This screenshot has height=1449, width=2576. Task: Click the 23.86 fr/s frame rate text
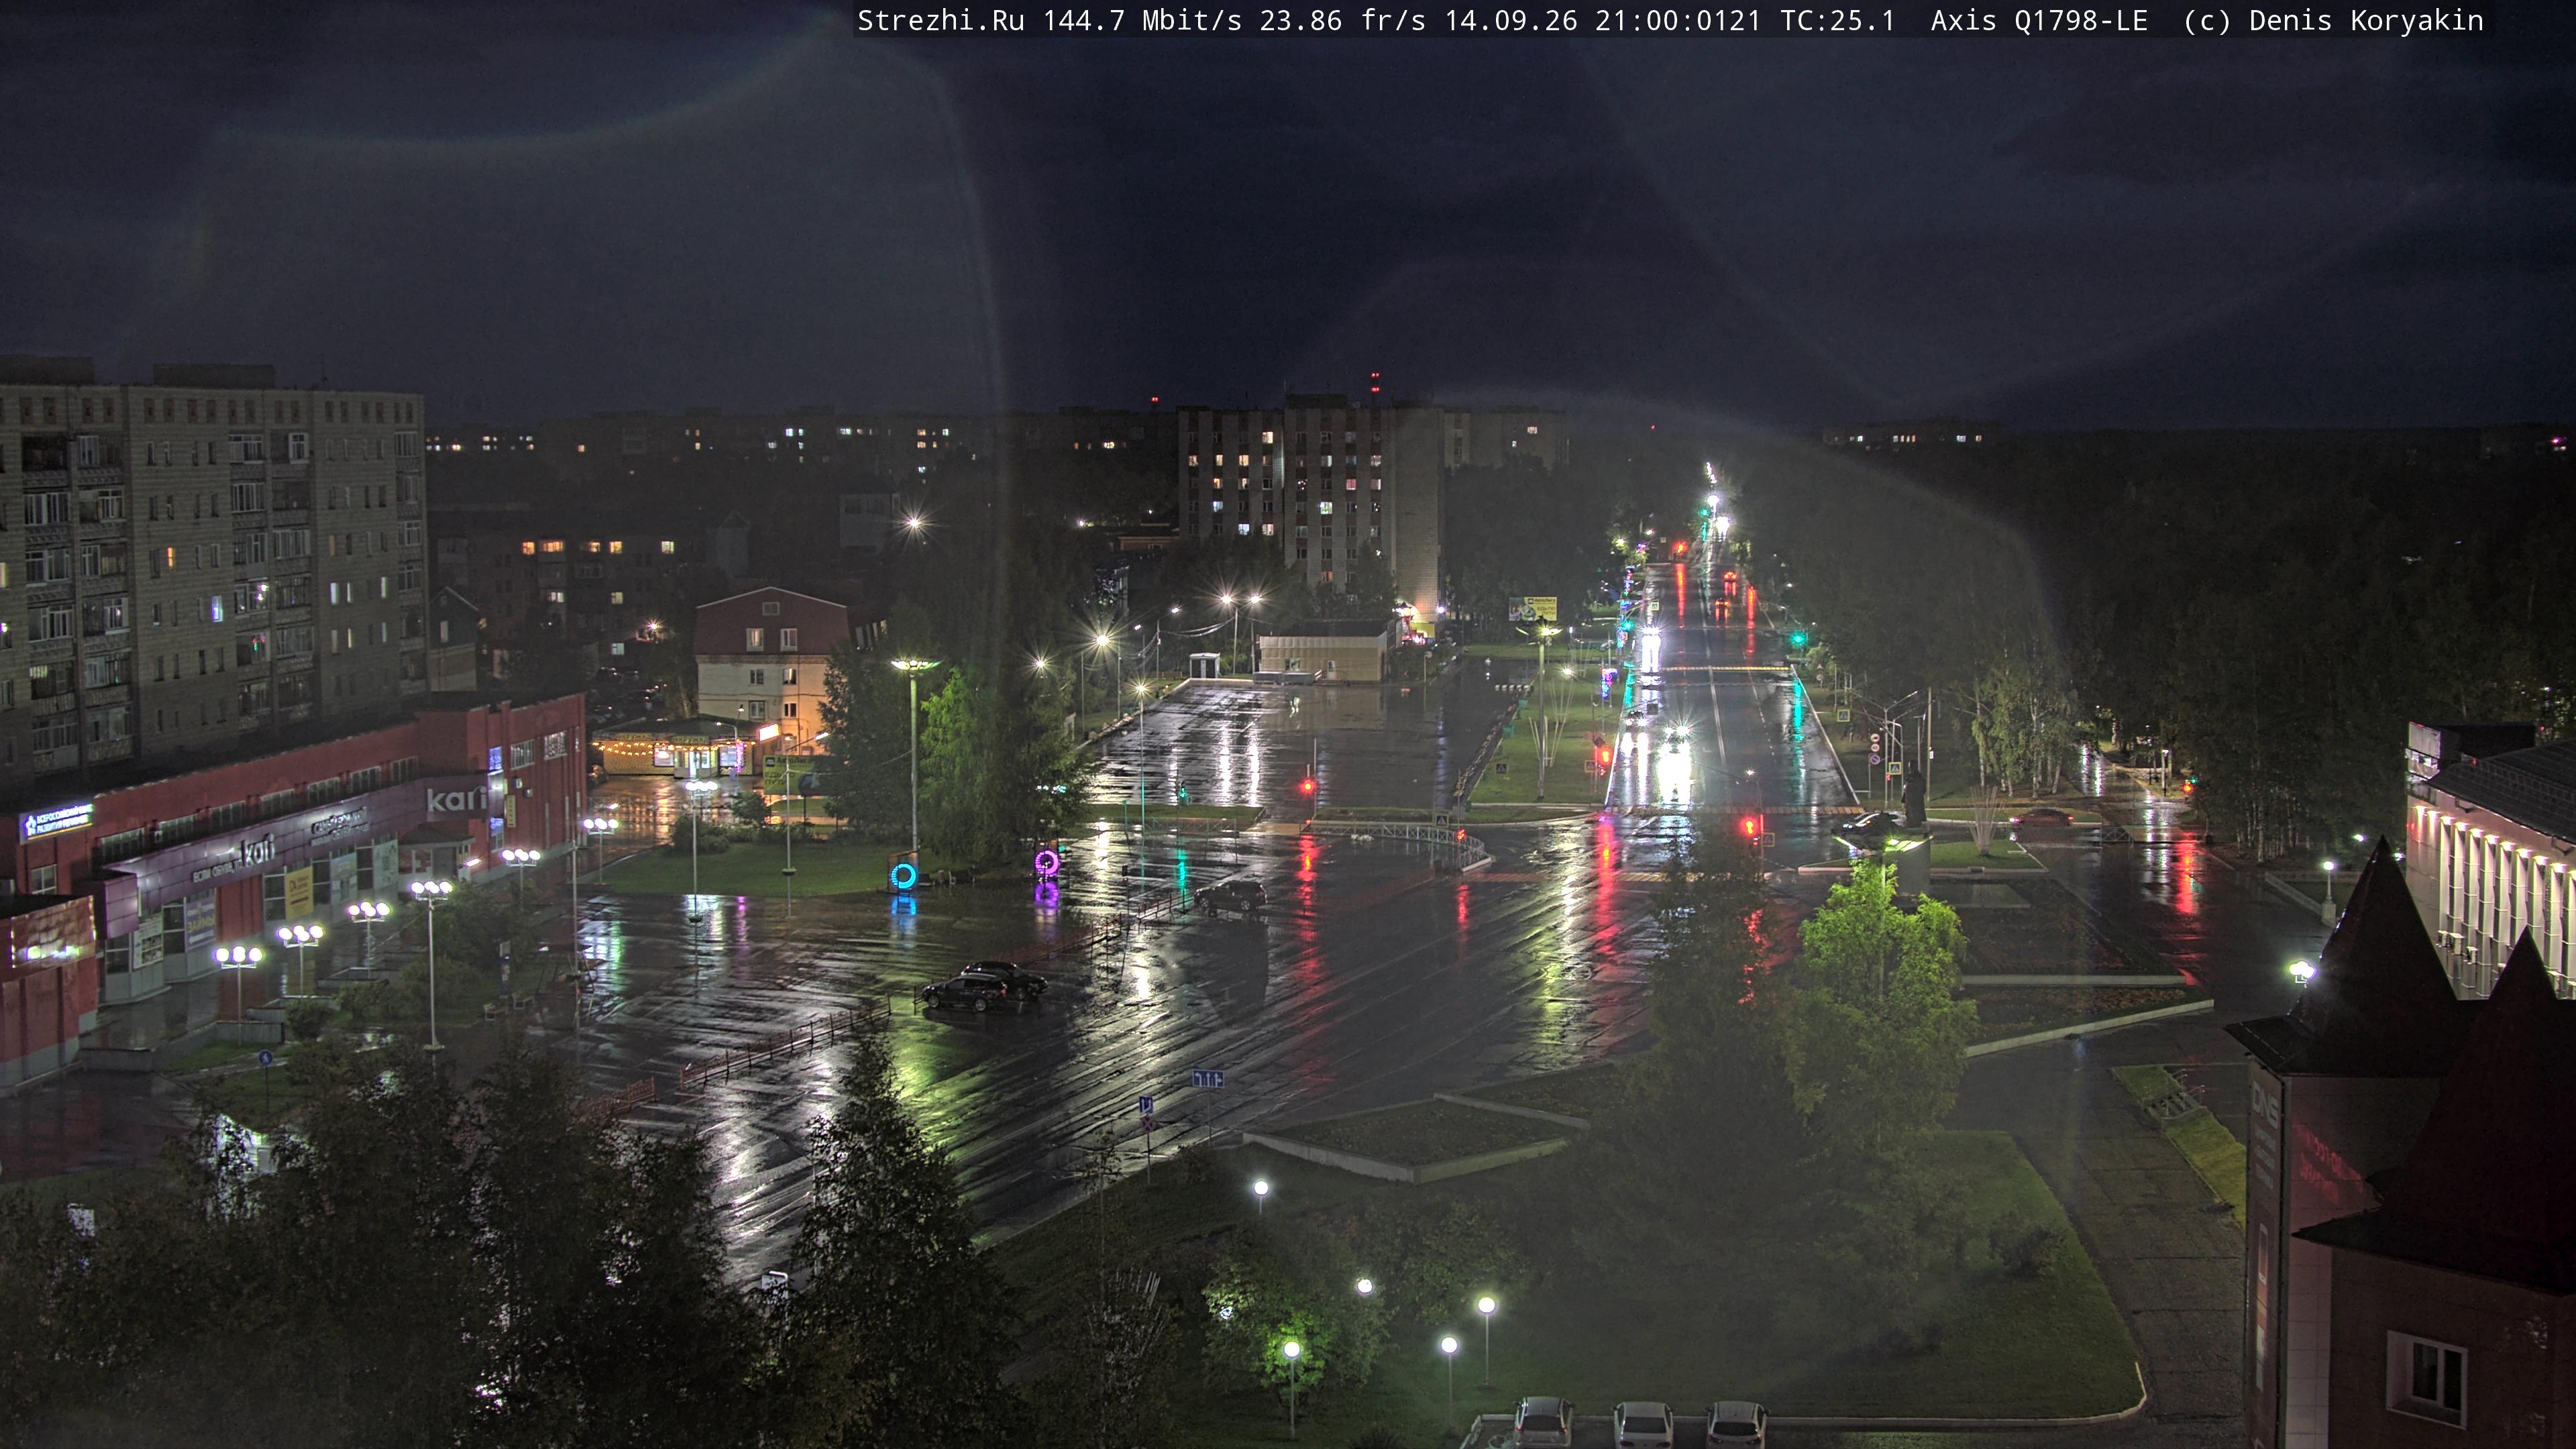pos(1343,21)
